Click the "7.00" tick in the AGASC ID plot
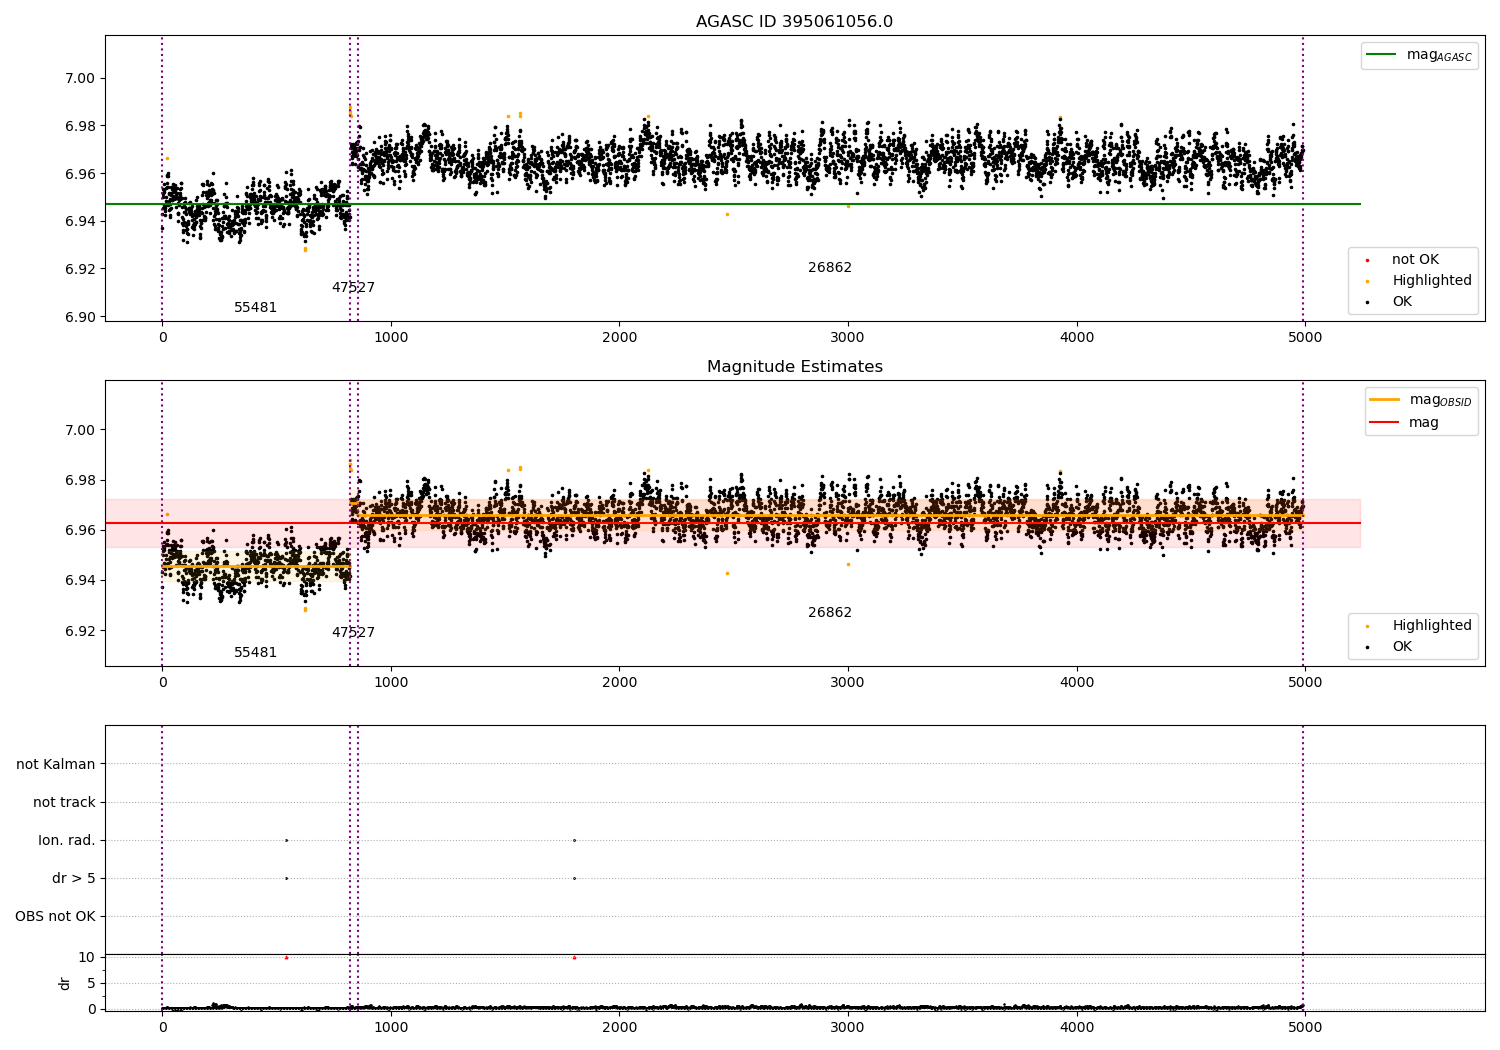The width and height of the screenshot is (1500, 1050). [80, 79]
